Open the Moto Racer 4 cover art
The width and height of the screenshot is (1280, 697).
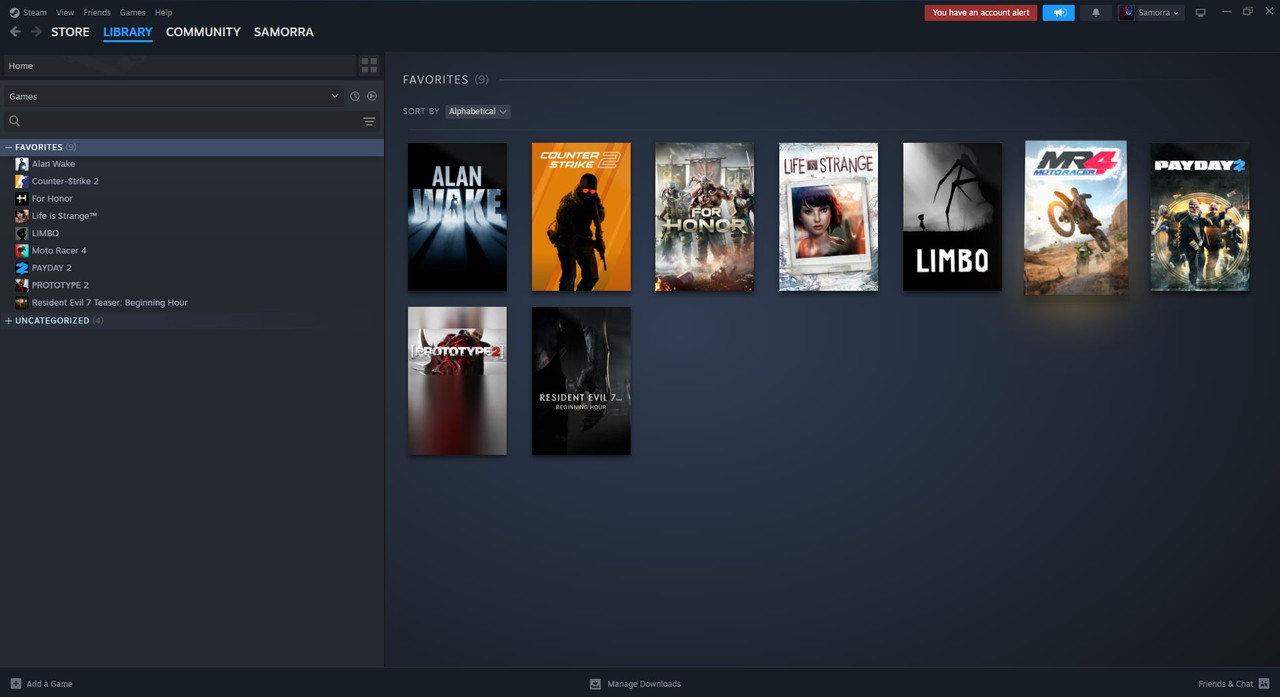click(x=1076, y=218)
